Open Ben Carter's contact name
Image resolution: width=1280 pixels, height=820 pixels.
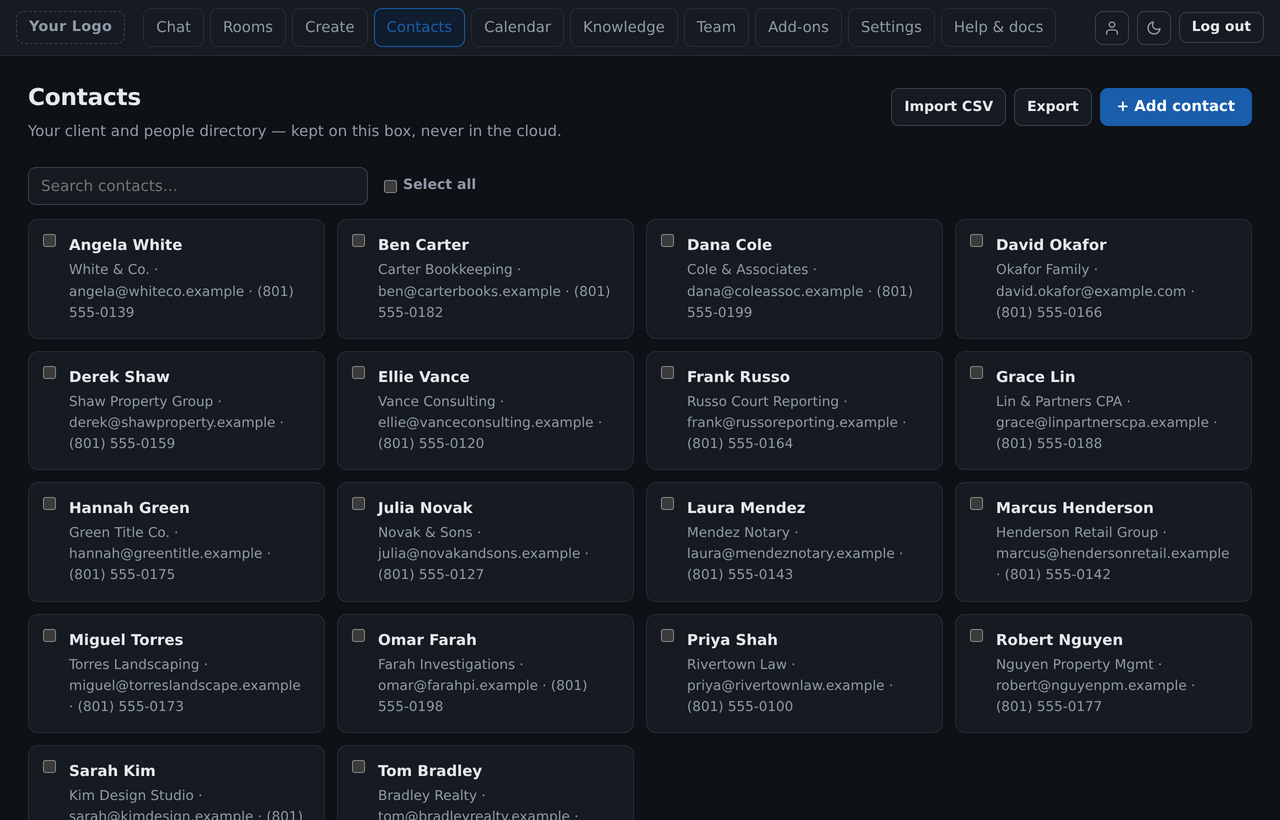point(423,245)
